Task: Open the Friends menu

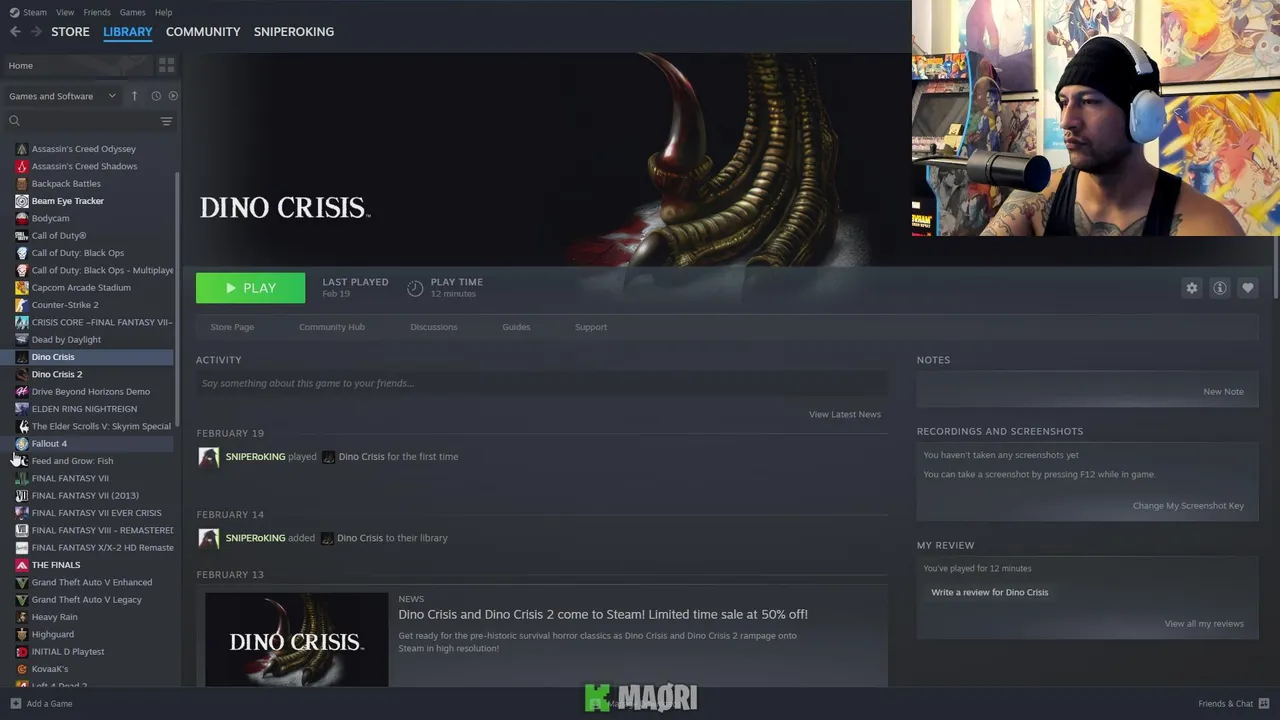Action: click(x=97, y=12)
